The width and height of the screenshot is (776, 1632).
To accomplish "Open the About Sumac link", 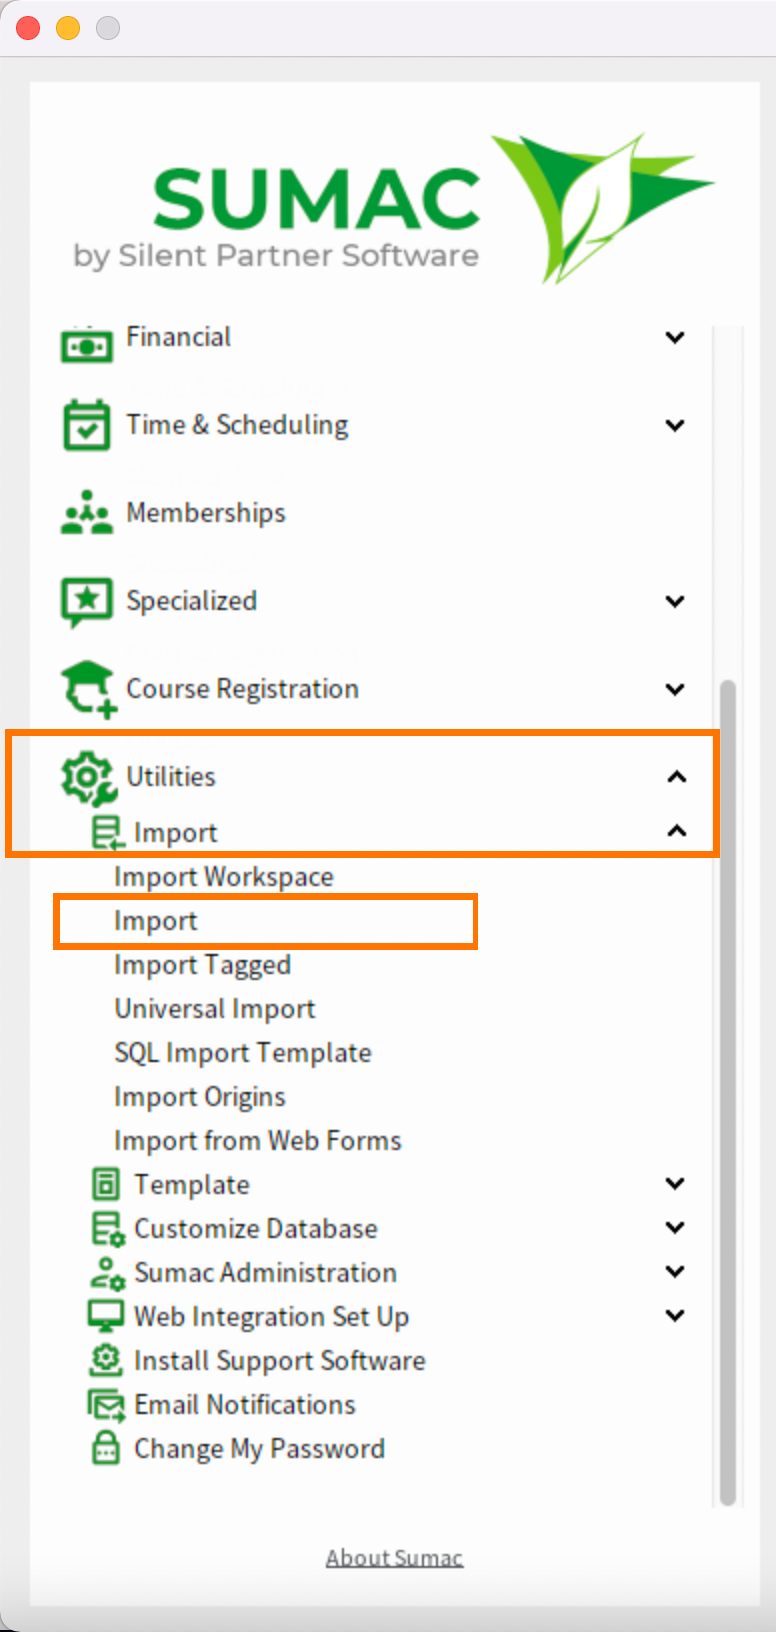I will (394, 1558).
